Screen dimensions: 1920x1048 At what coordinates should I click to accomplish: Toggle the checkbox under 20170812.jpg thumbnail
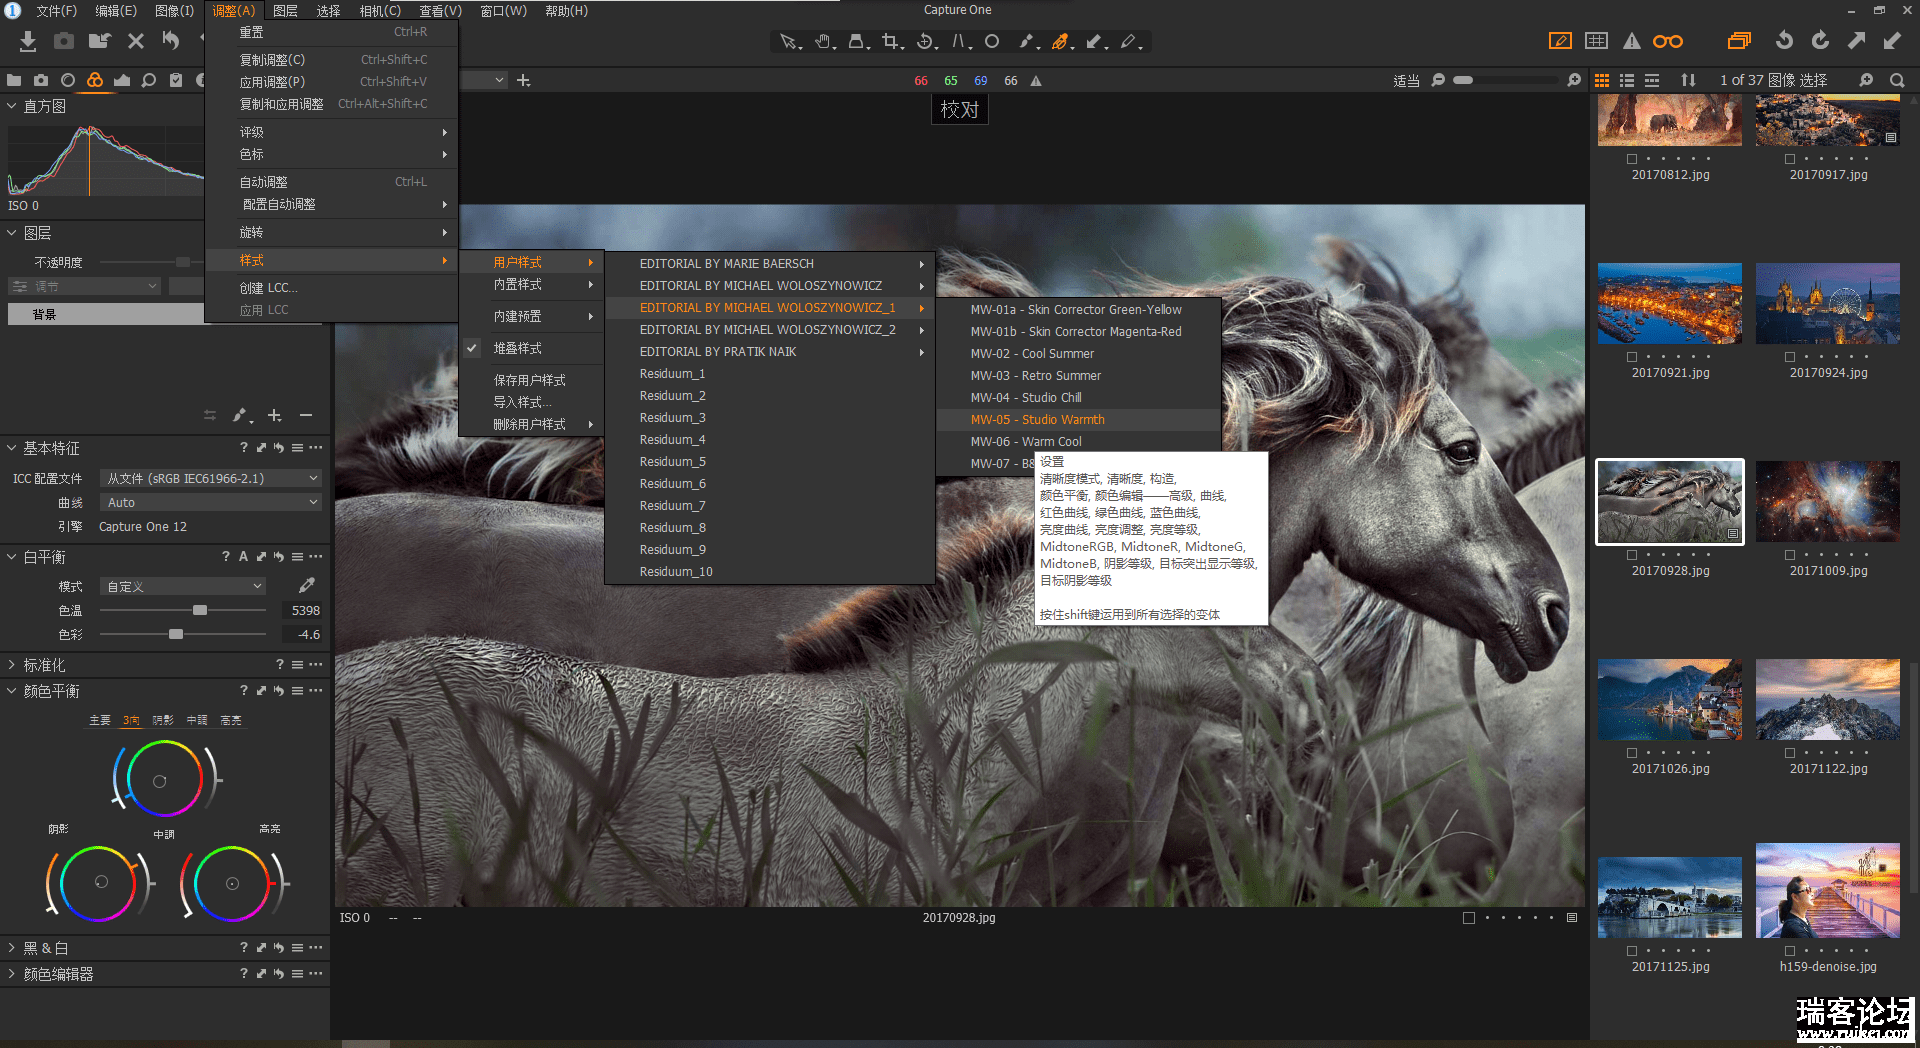pyautogui.click(x=1632, y=159)
